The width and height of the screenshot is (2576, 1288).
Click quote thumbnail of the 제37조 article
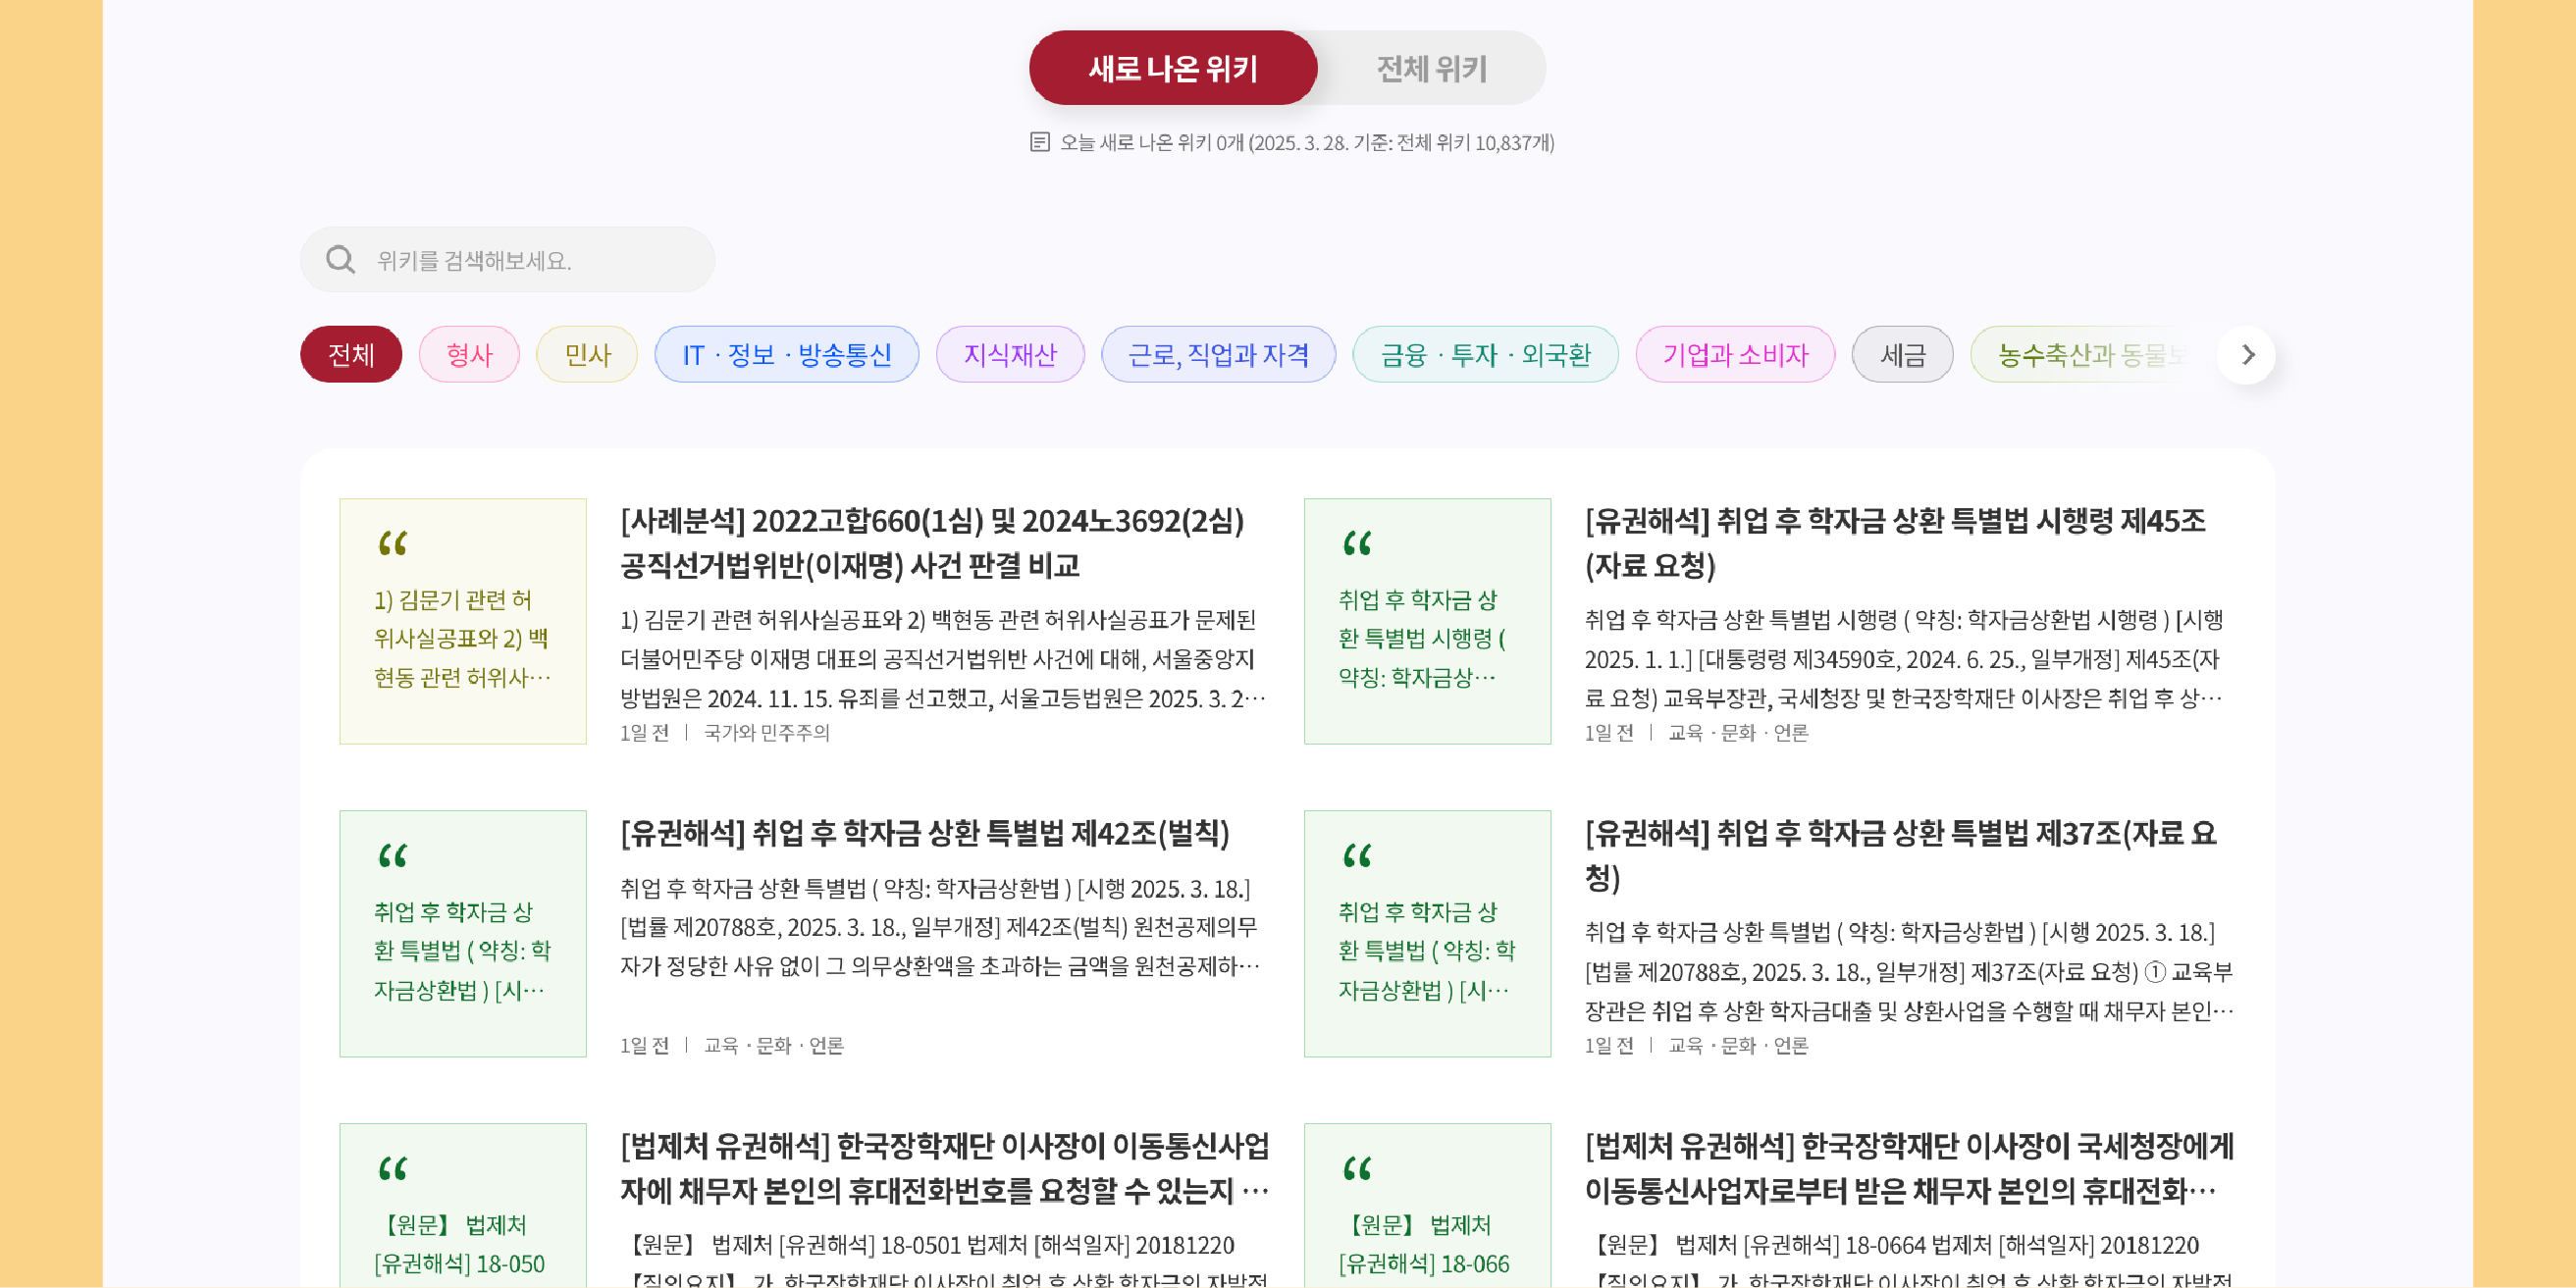click(x=1427, y=933)
